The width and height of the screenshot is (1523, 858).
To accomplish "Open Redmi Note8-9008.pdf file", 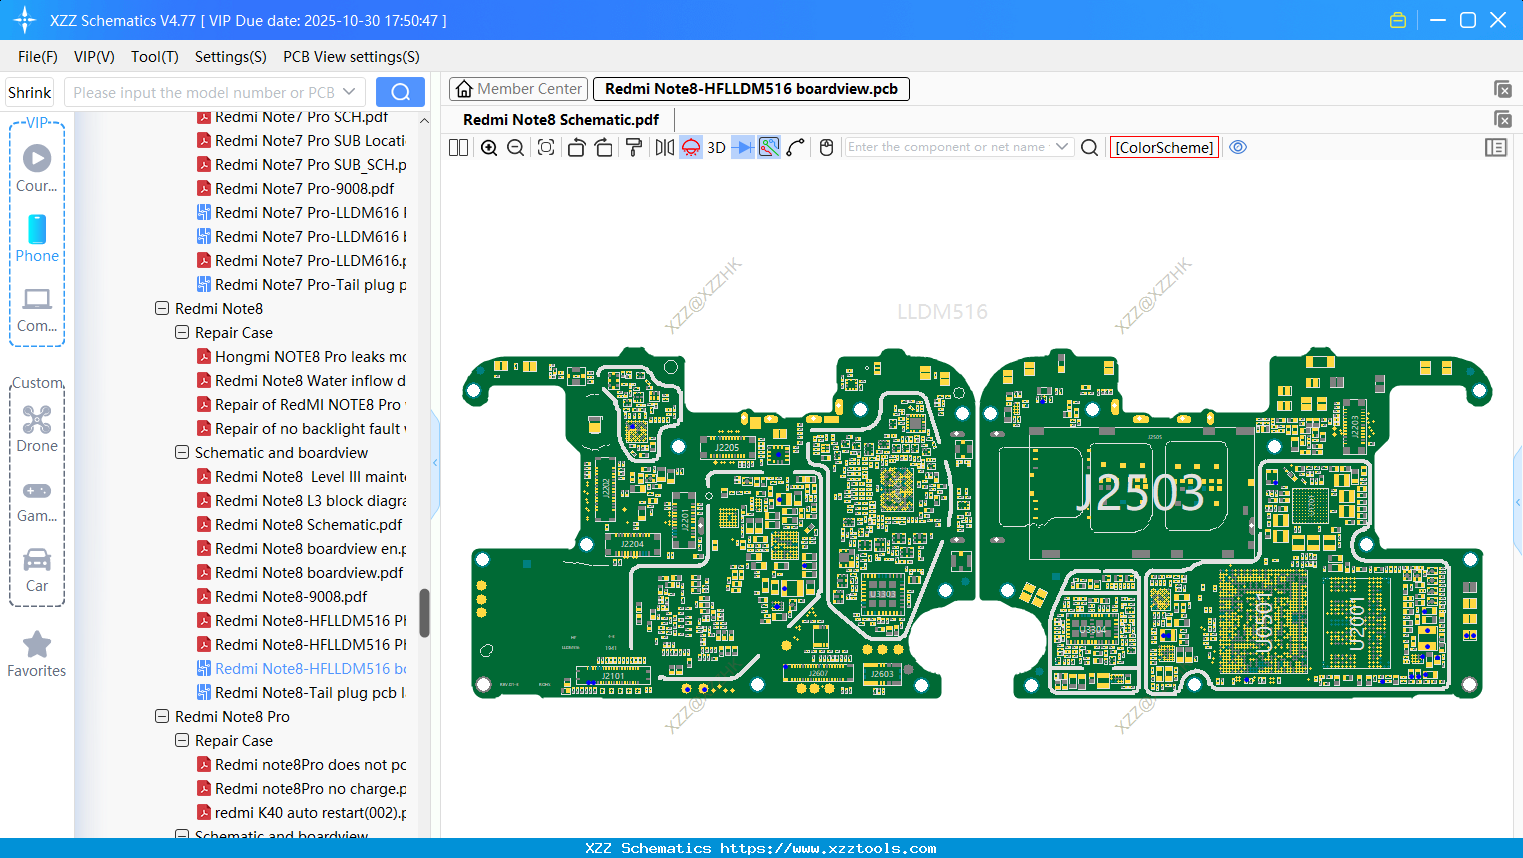I will point(283,597).
